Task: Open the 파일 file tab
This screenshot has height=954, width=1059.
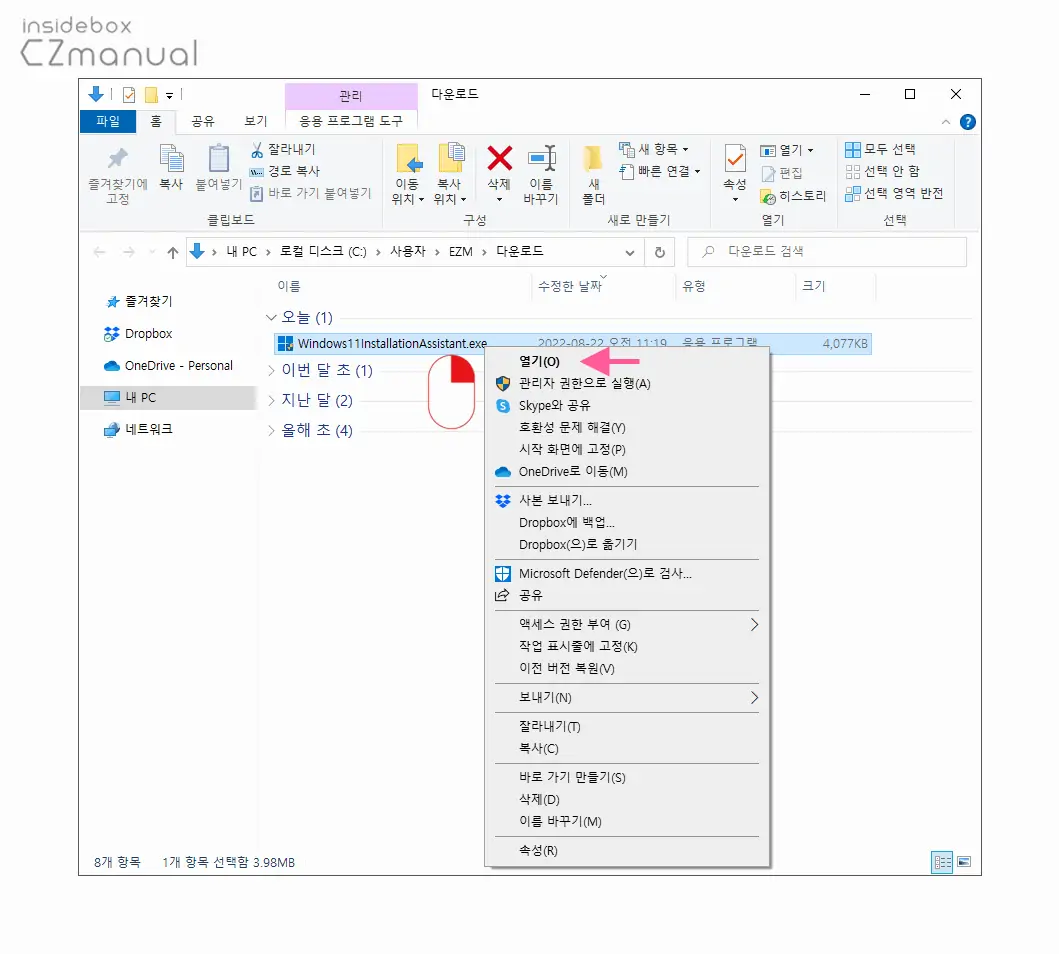Action: point(108,121)
